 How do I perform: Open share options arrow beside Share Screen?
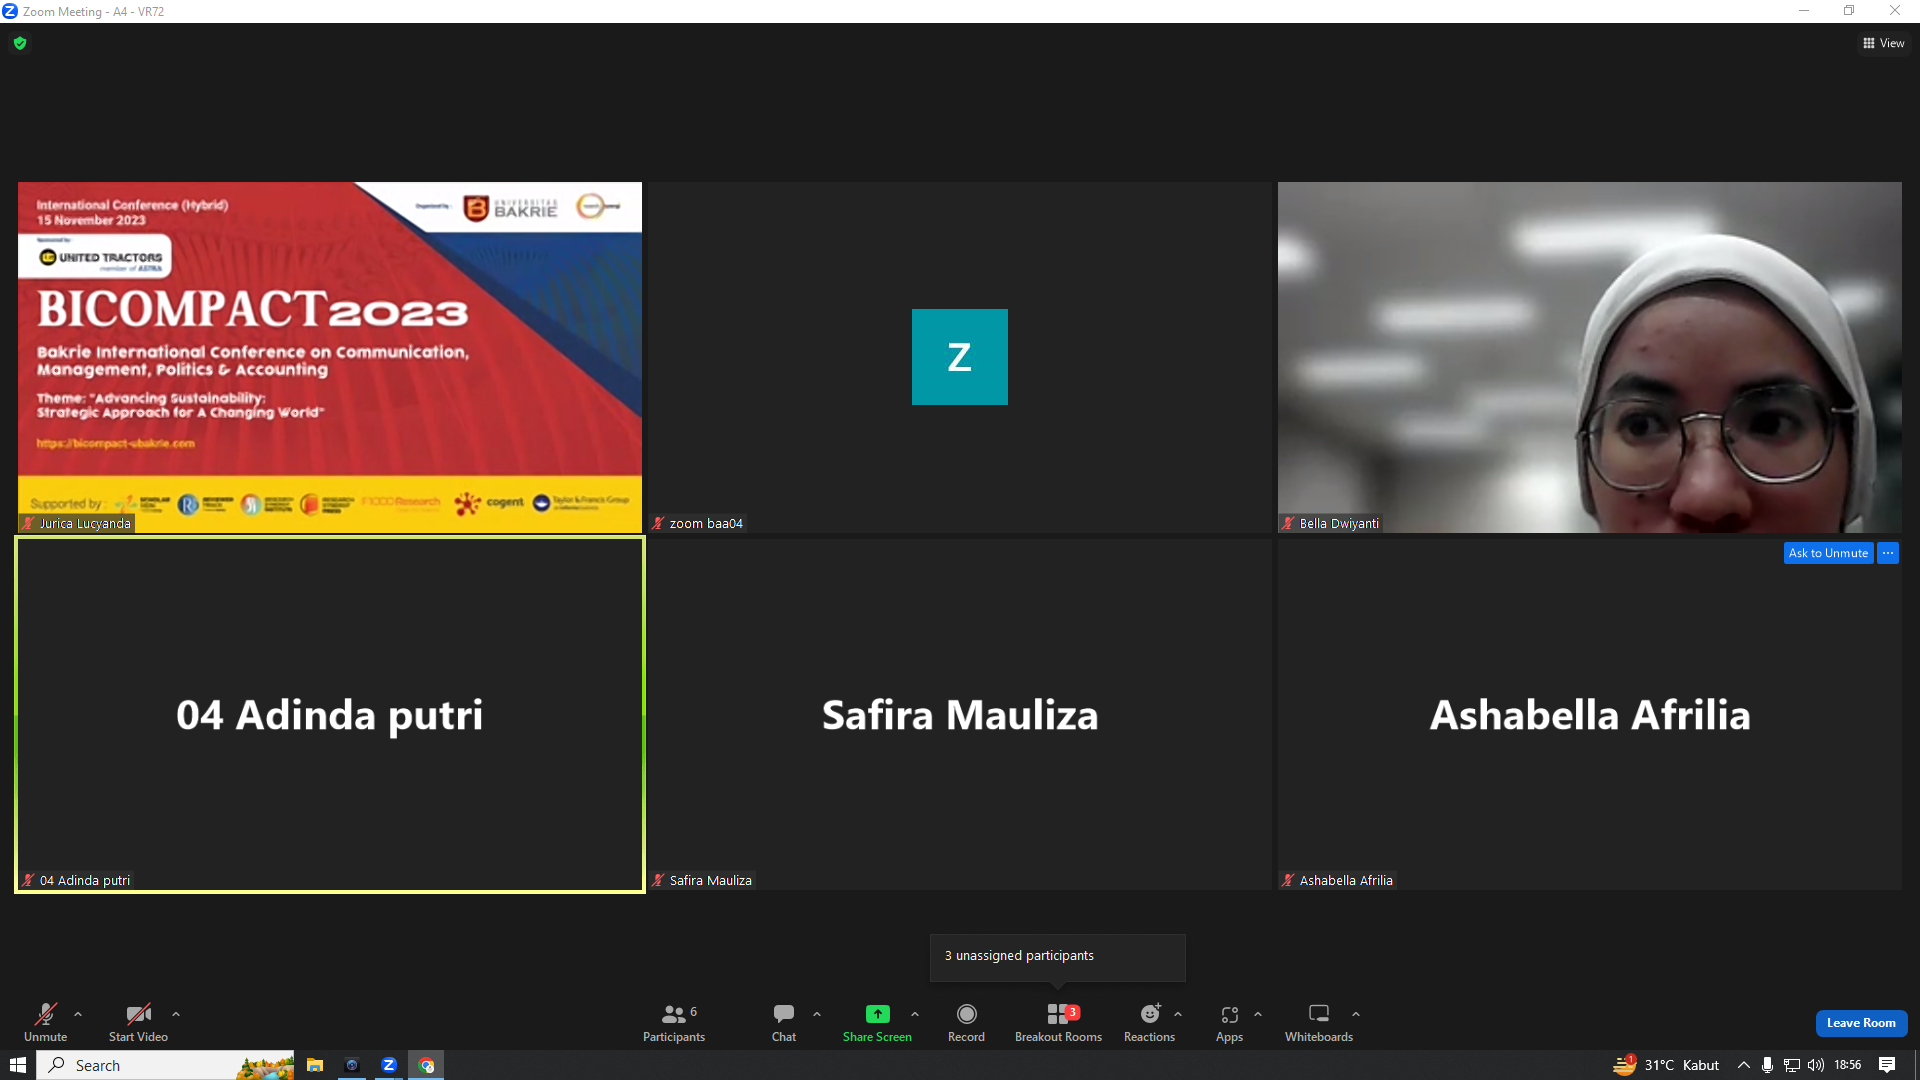coord(915,1014)
